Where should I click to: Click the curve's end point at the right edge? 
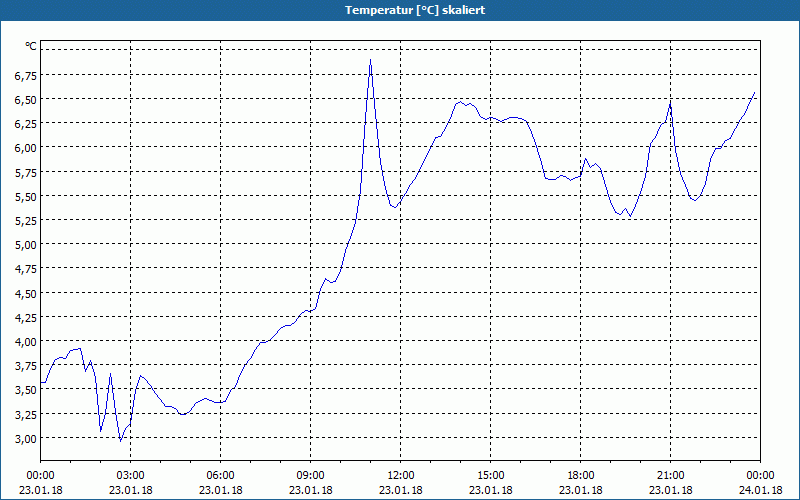tap(755, 92)
